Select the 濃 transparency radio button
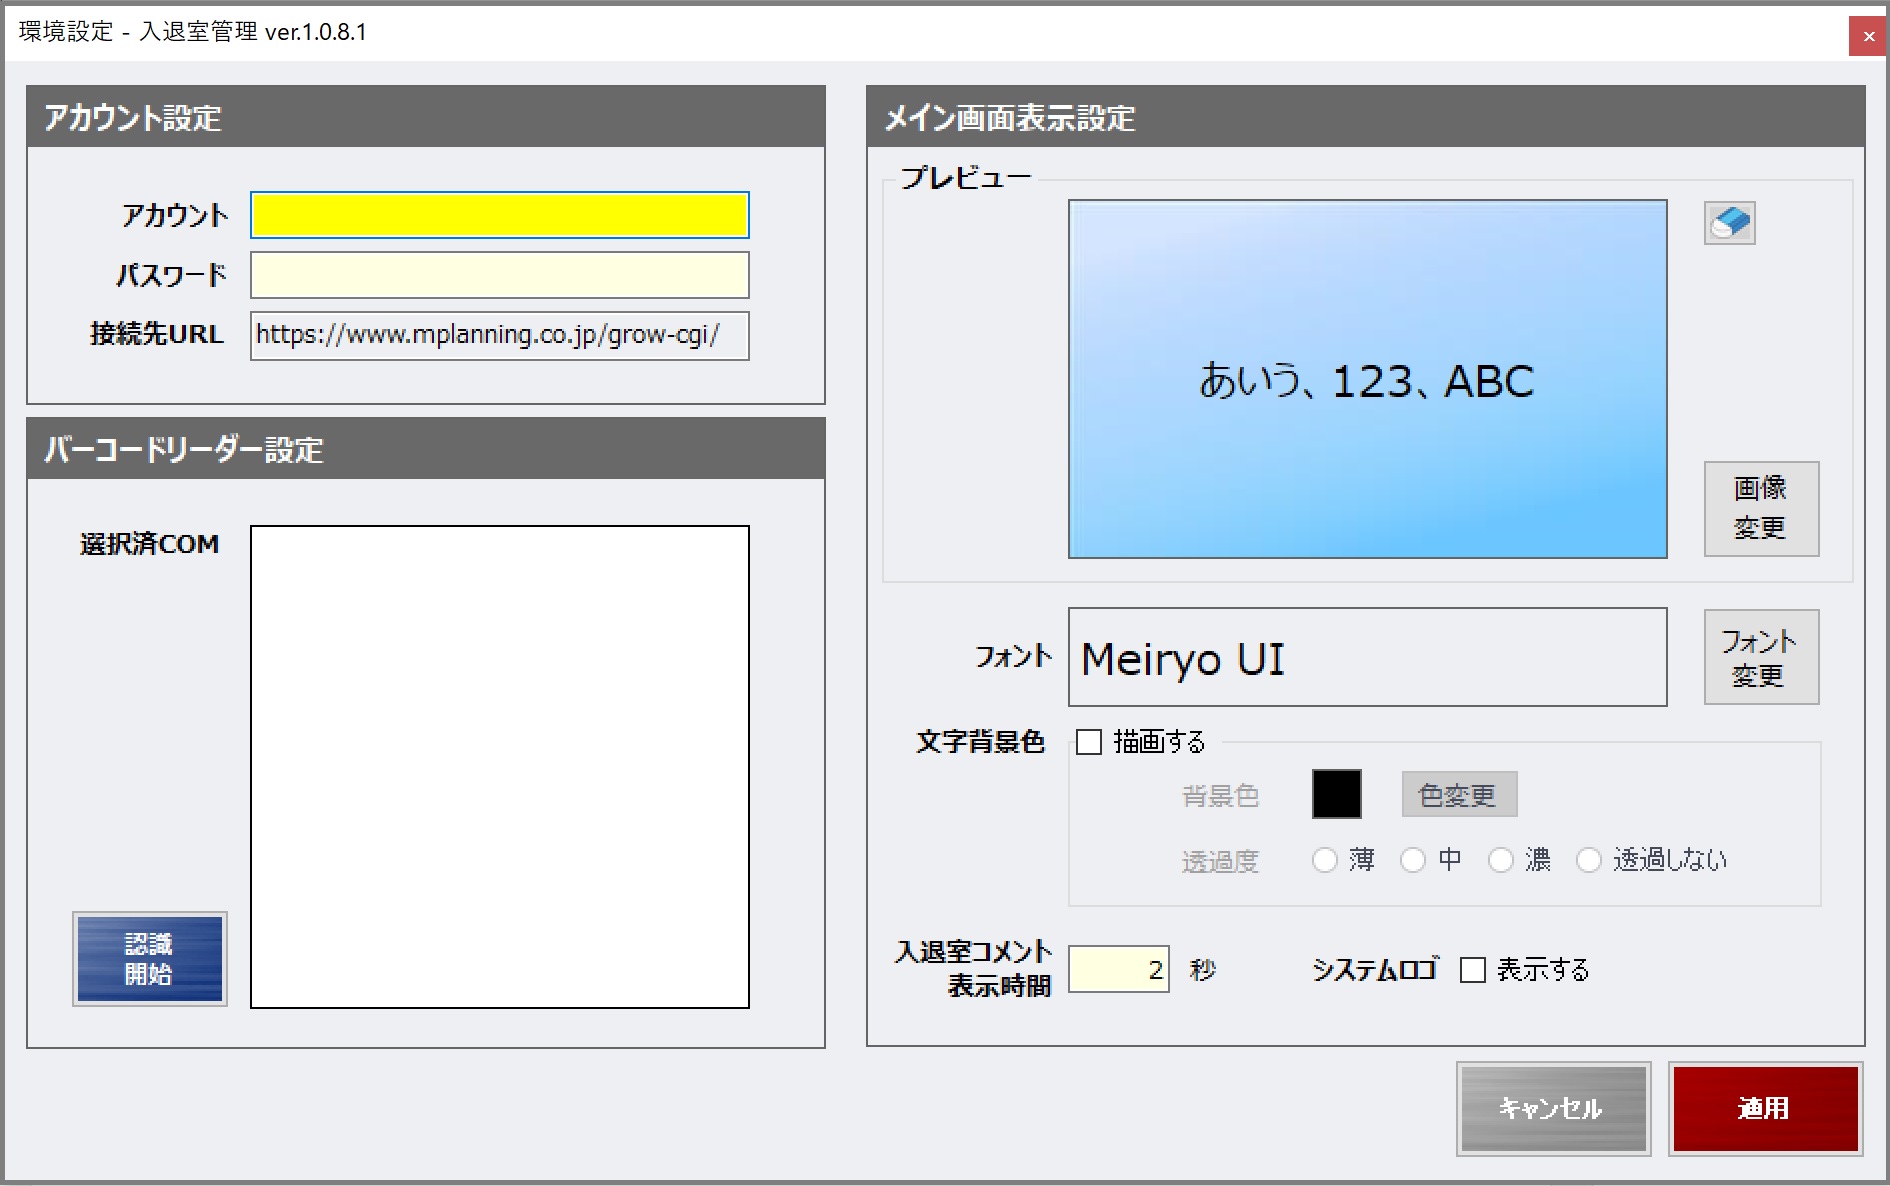1890x1186 pixels. (1501, 860)
